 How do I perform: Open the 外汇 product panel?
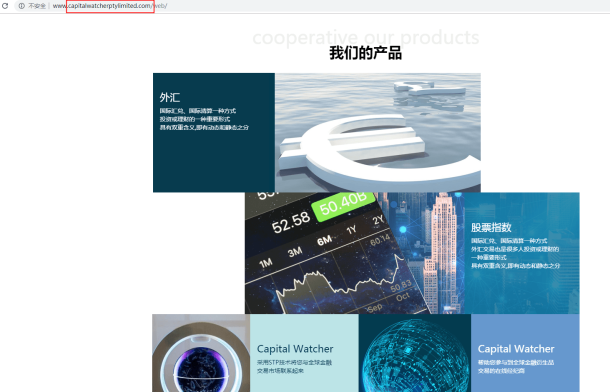(x=214, y=132)
